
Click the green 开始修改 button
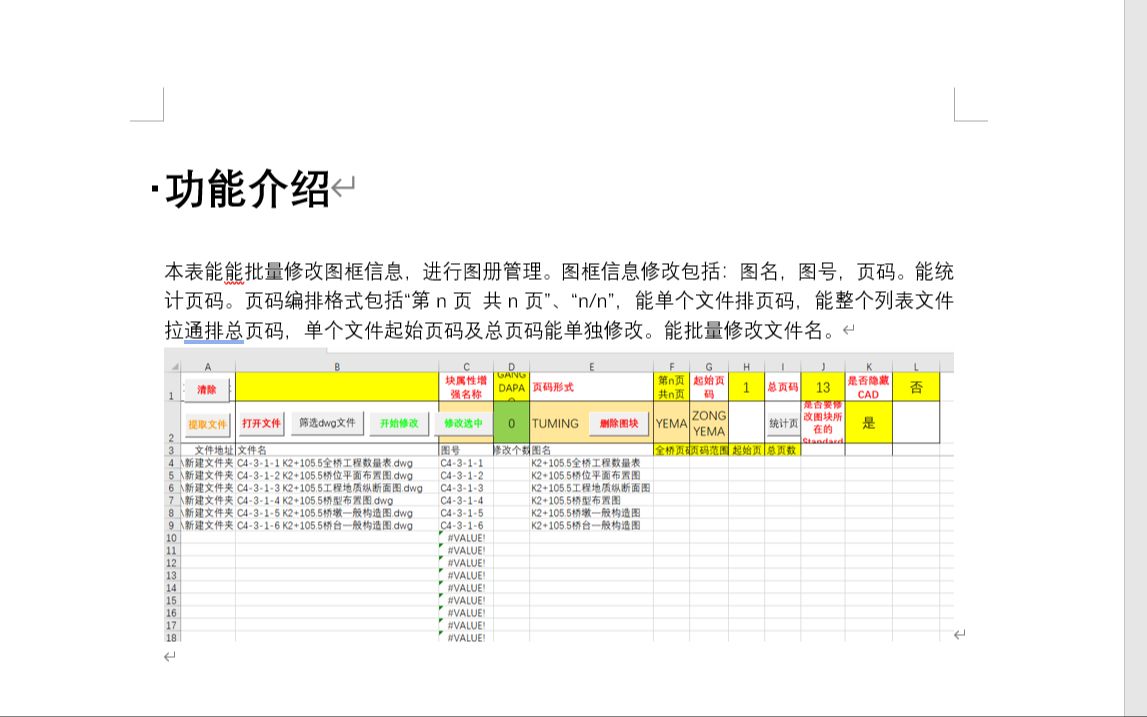pyautogui.click(x=397, y=423)
